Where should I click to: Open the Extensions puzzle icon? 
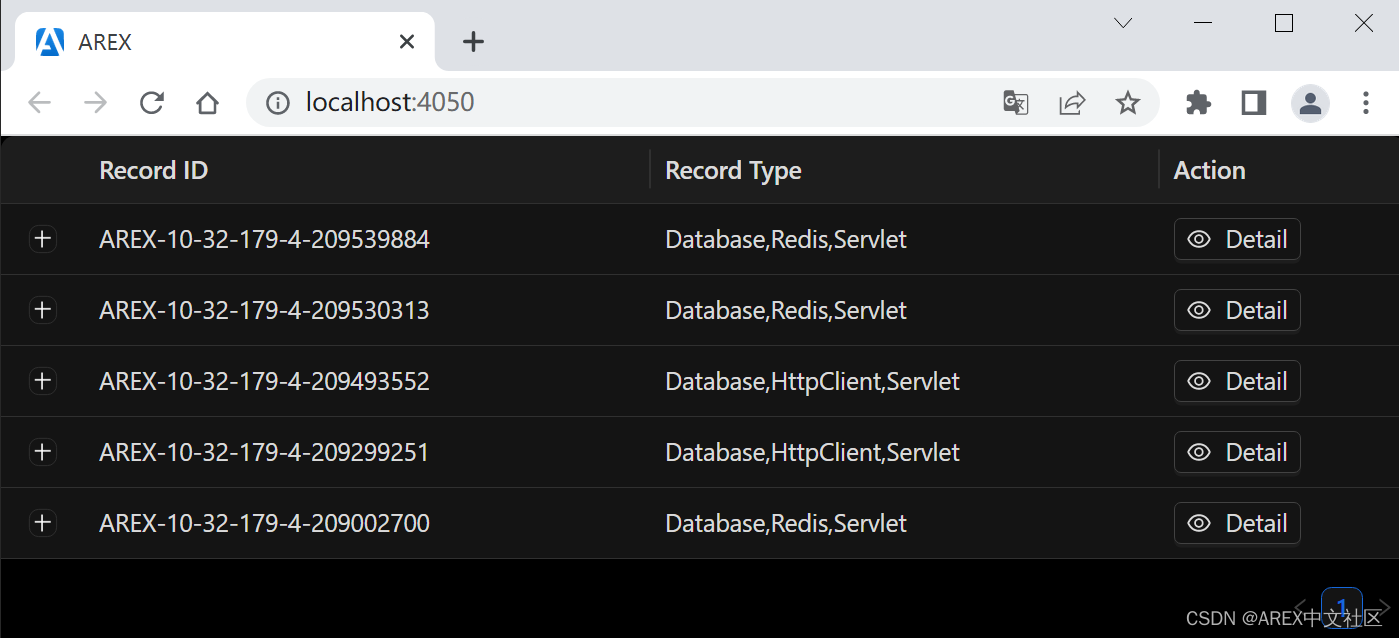[1198, 102]
